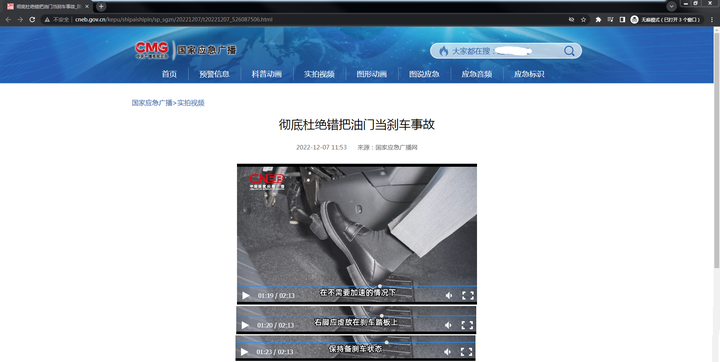Bookmark this page with the star icon
The width and height of the screenshot is (720, 362).
pos(584,20)
